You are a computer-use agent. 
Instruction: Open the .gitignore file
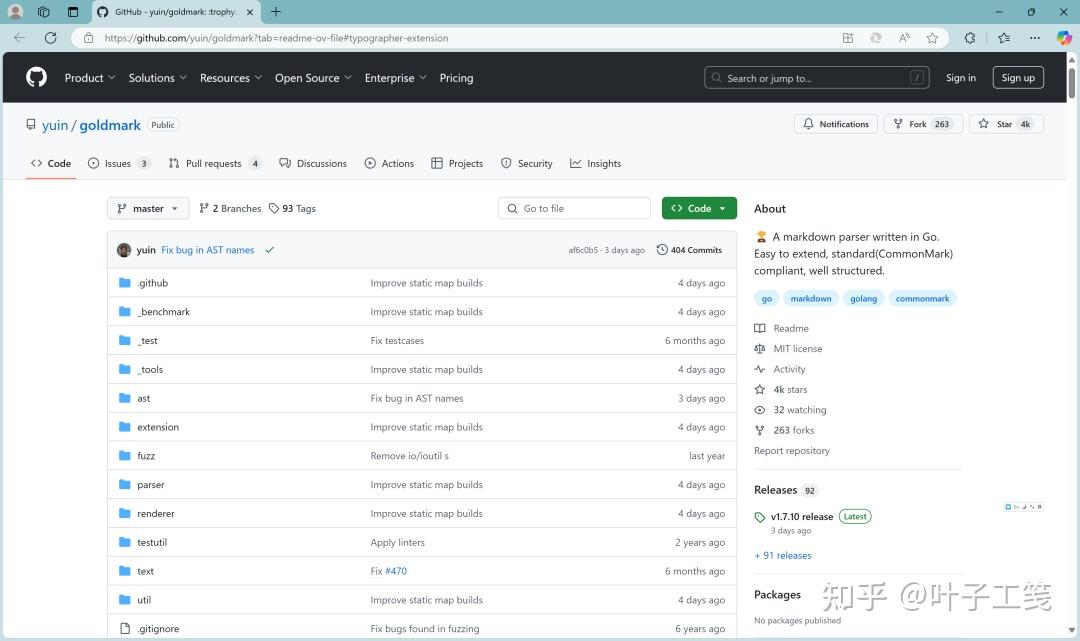[158, 629]
